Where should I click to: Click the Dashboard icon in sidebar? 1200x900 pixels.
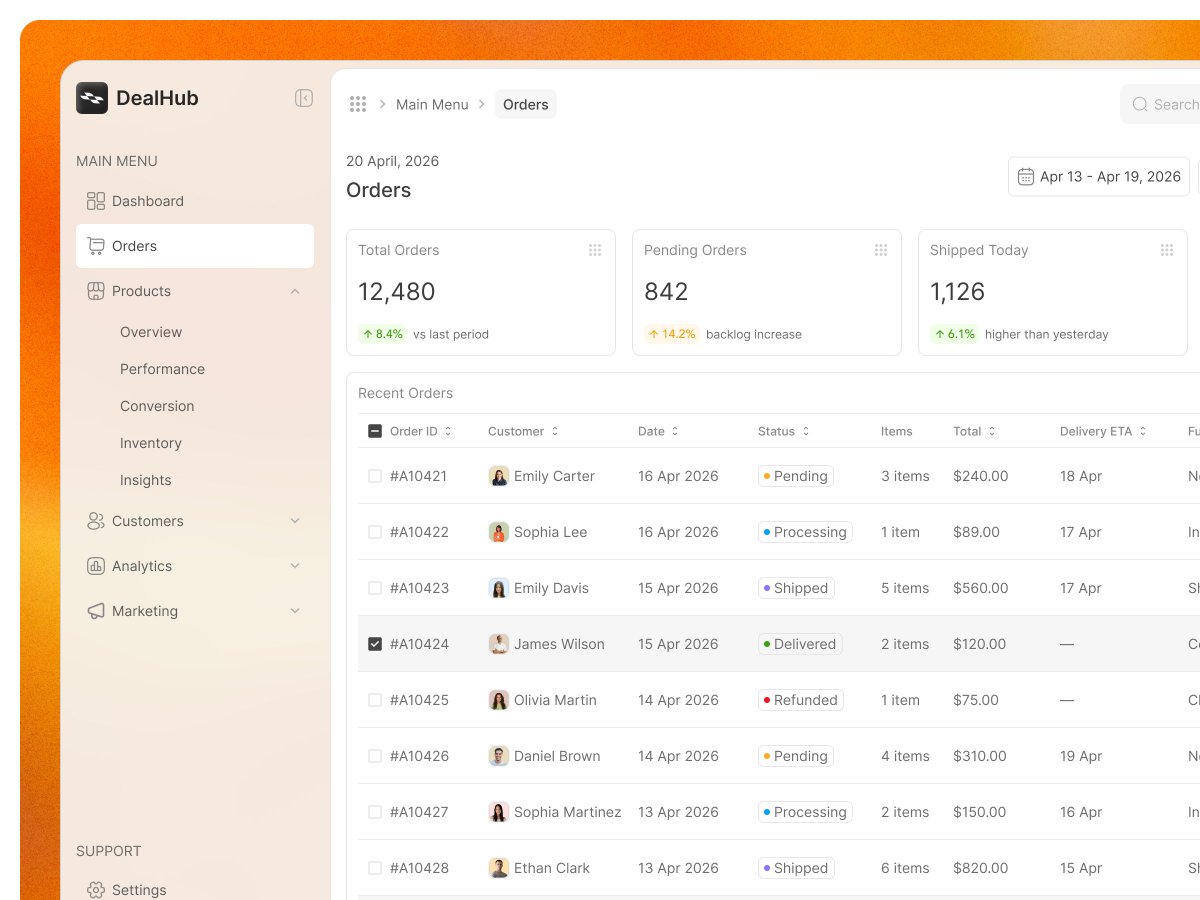96,201
